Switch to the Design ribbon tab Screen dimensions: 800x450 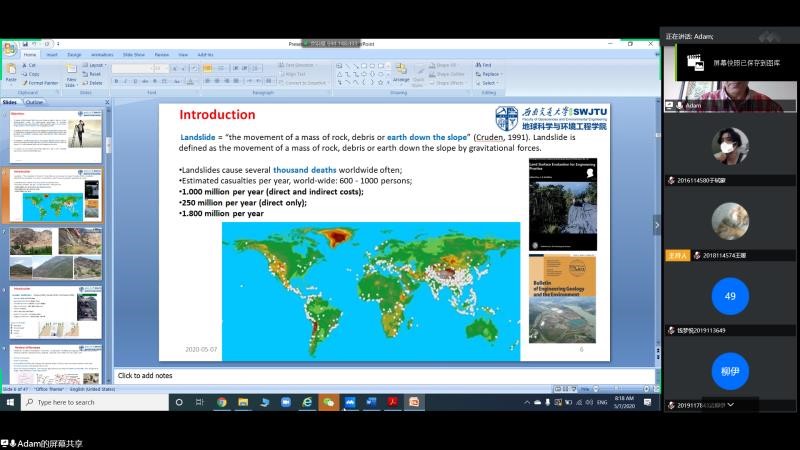(75, 55)
